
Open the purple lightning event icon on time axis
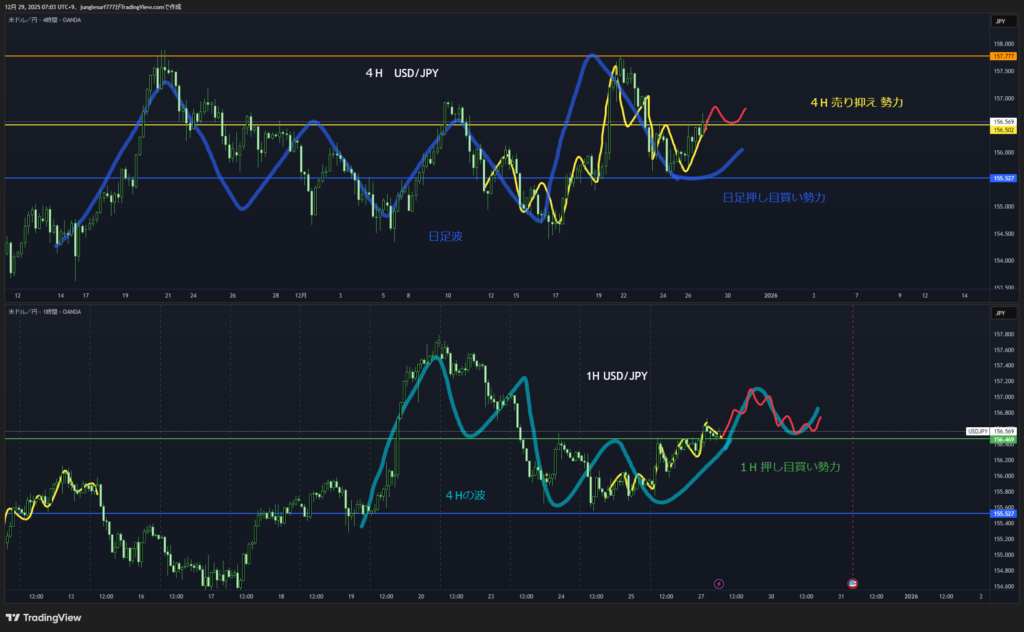718,583
